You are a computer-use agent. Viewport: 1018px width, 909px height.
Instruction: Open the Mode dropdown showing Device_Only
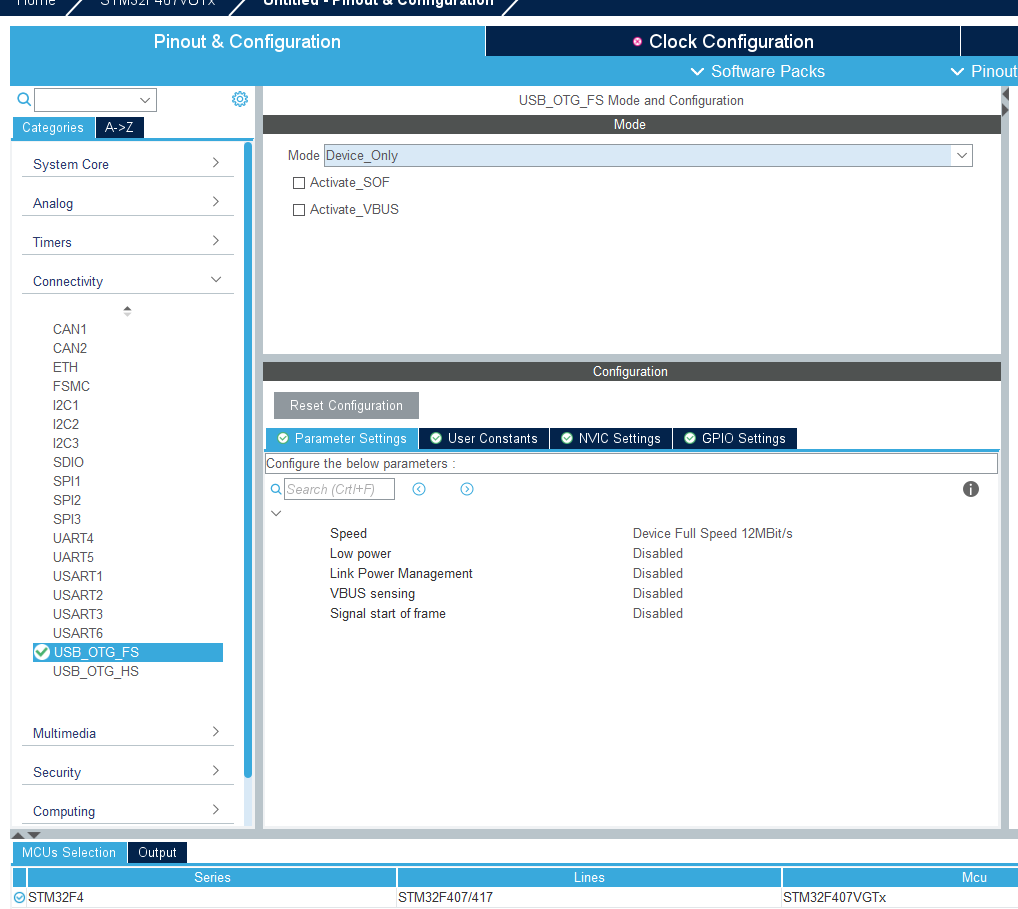[x=648, y=155]
